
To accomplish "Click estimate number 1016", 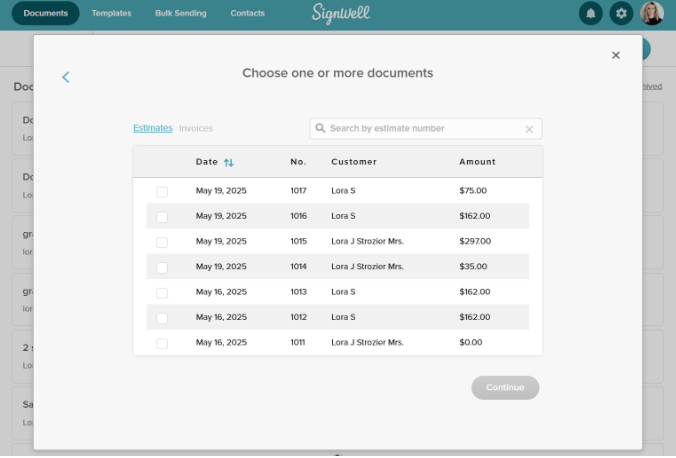I will click(x=298, y=216).
